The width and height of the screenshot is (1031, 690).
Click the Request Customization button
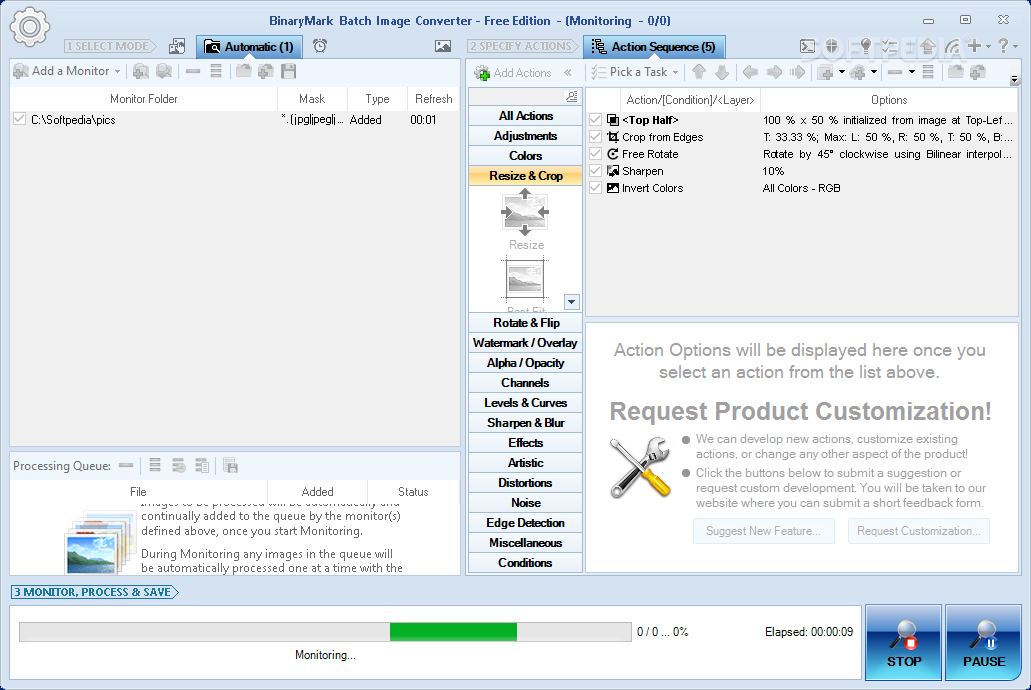coord(919,531)
